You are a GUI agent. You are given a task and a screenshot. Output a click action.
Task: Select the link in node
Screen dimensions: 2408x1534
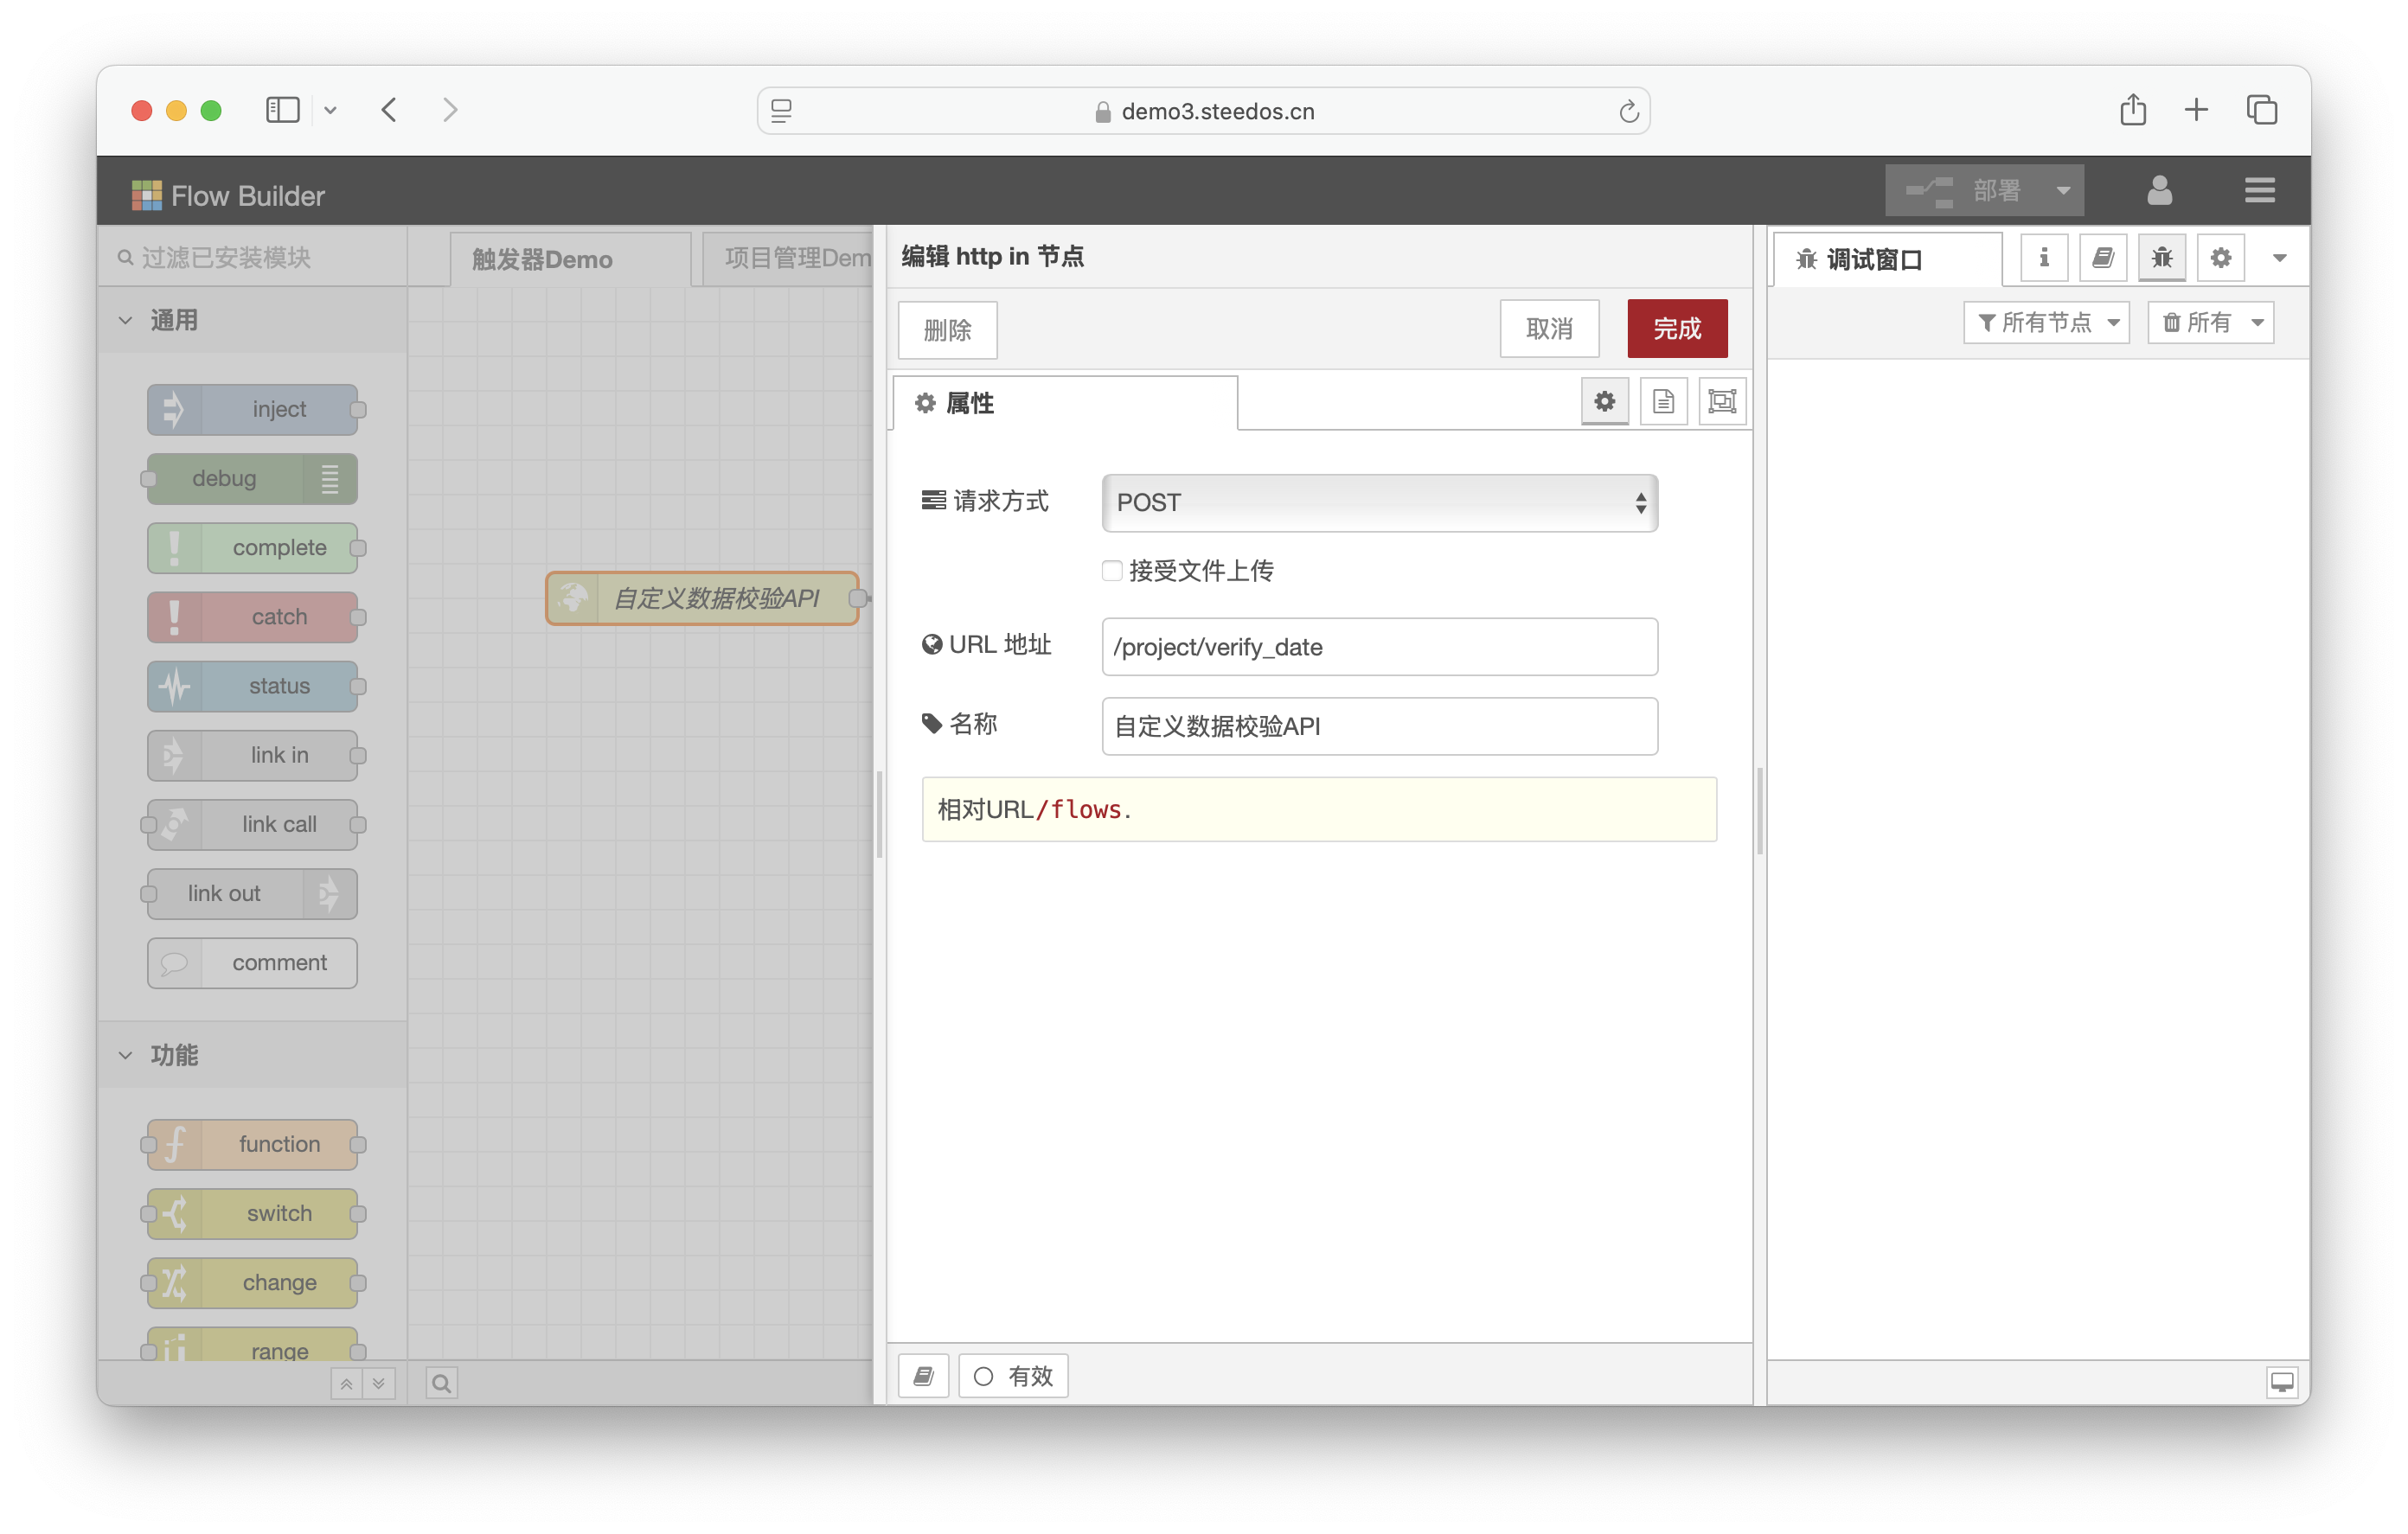coord(253,755)
